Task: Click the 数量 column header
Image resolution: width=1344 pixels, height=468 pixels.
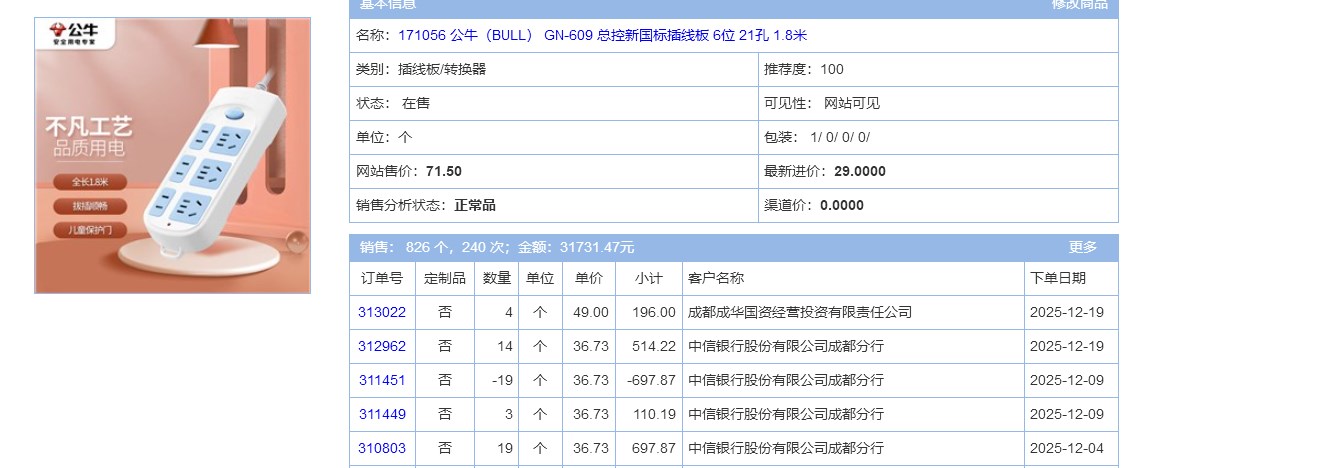Action: pos(497,278)
